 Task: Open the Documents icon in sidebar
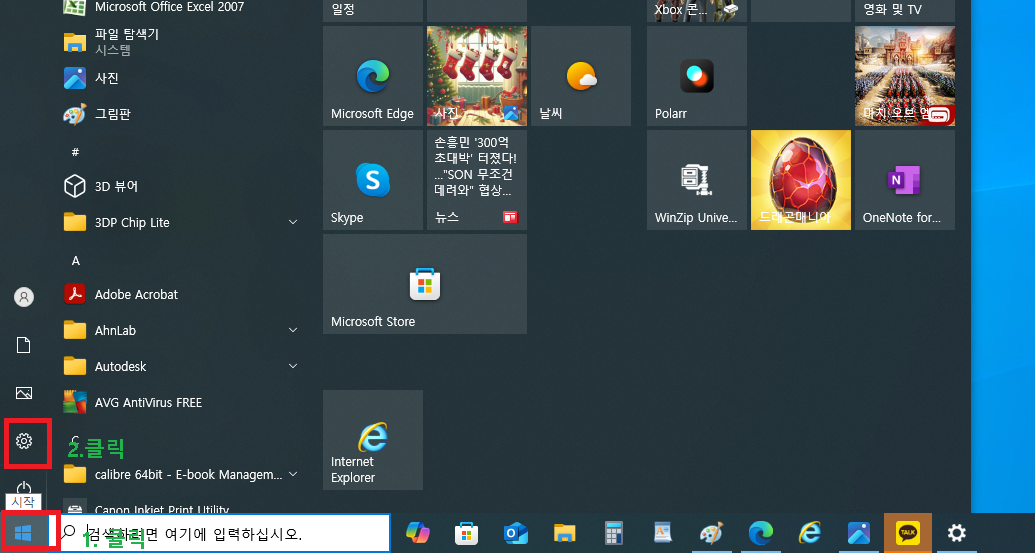24,345
